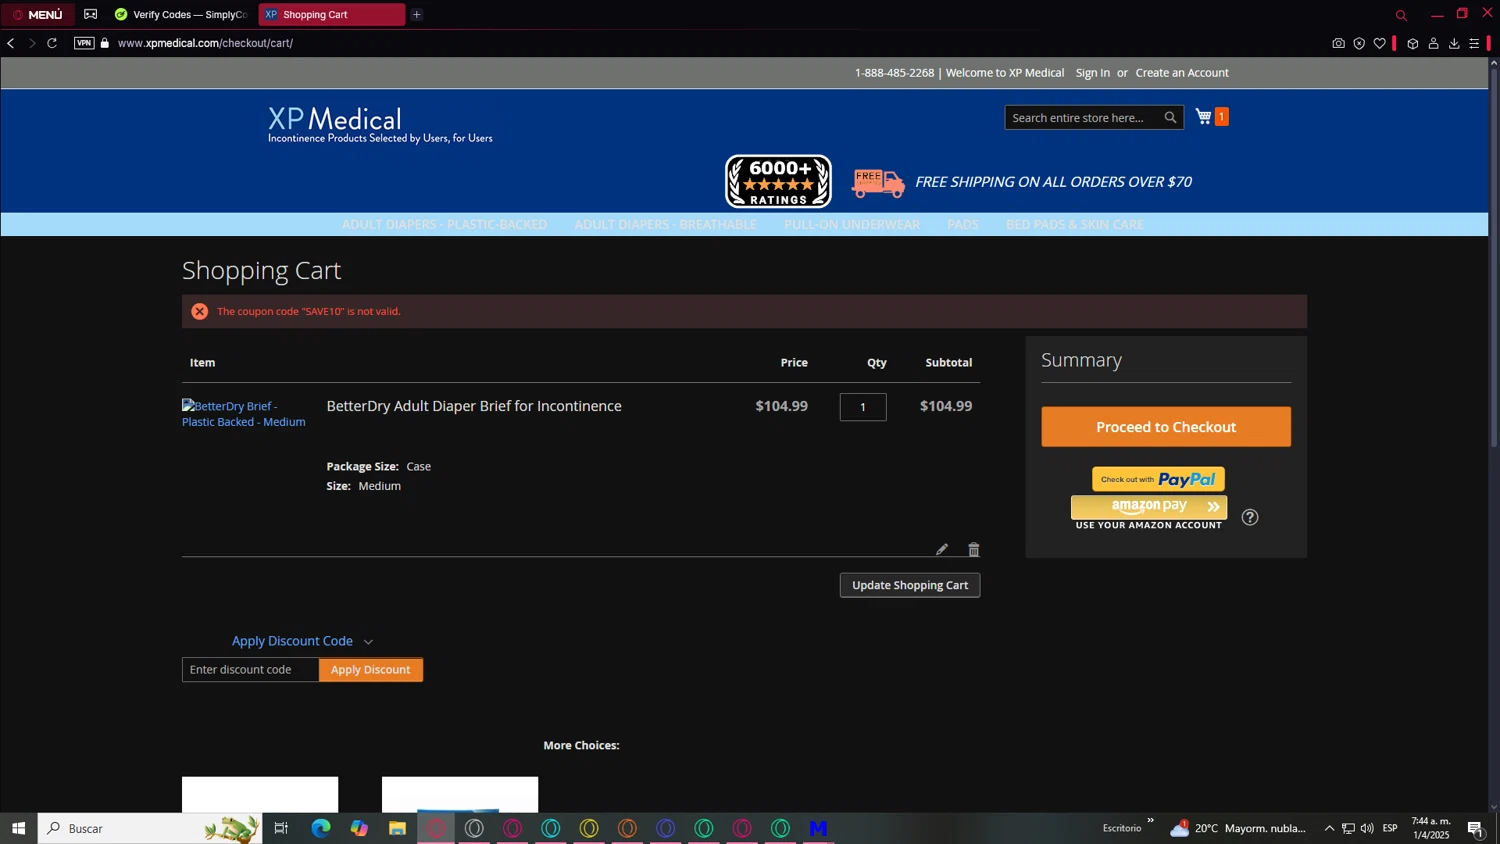The height and width of the screenshot is (844, 1500).
Task: Open BetterDry Adult Diaper Brief product title
Action: point(474,406)
